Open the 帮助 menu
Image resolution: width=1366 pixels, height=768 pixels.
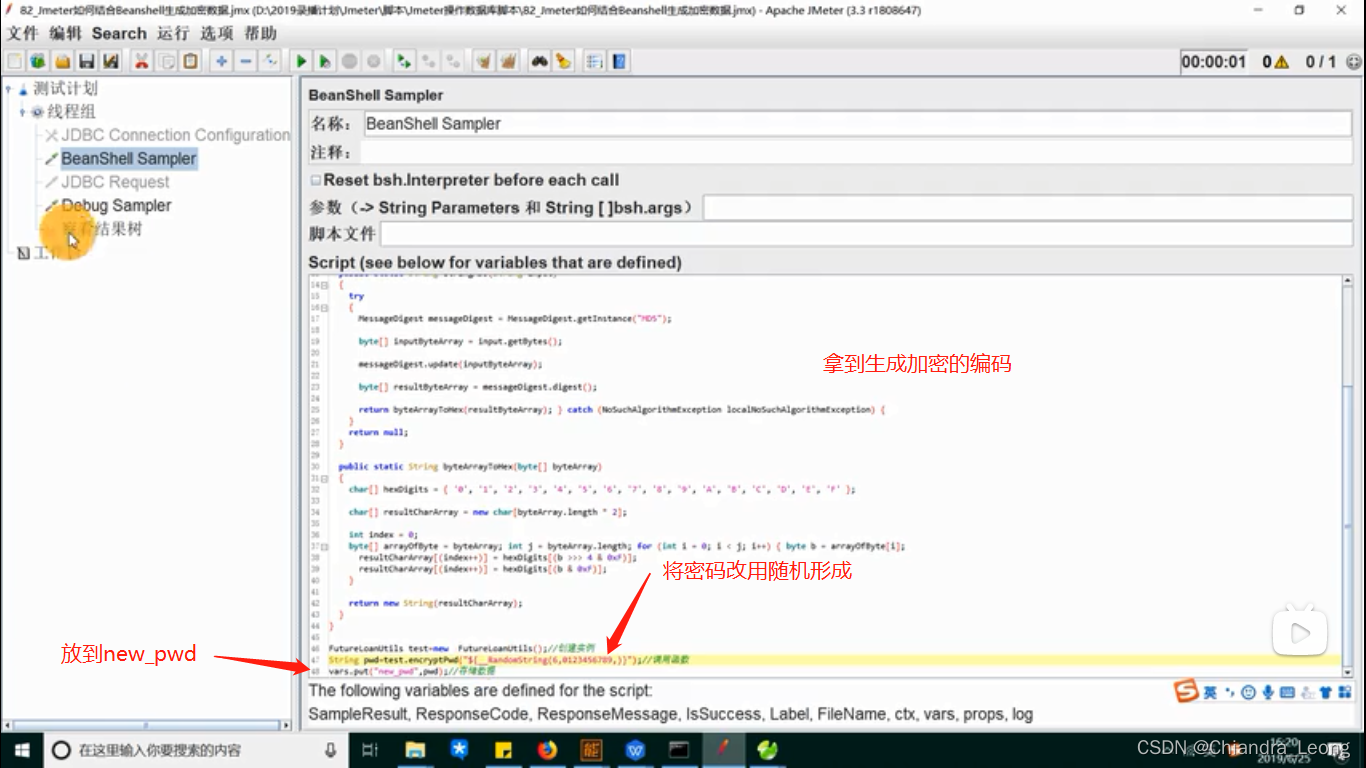coord(260,33)
